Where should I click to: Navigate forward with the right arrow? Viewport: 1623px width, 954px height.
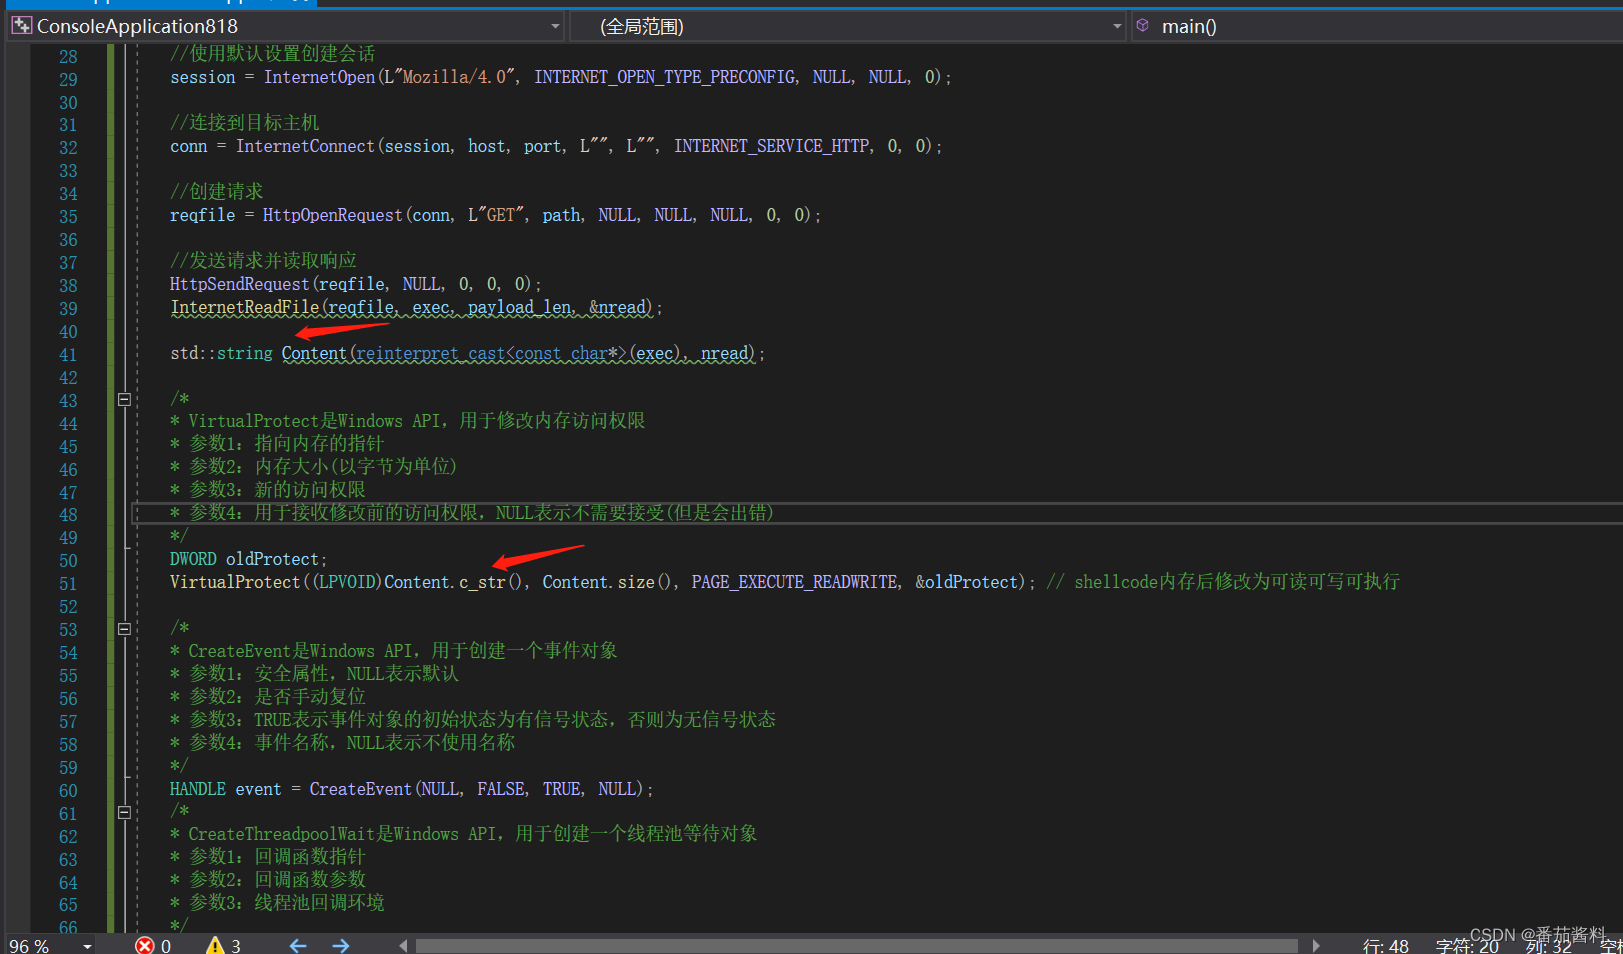341,946
